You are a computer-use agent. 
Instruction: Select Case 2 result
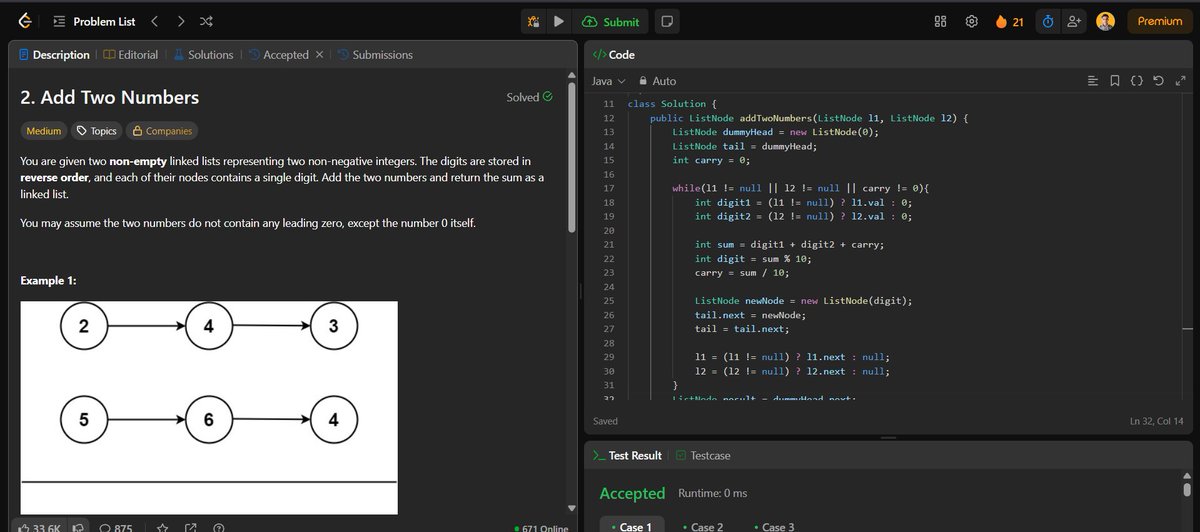click(702, 526)
